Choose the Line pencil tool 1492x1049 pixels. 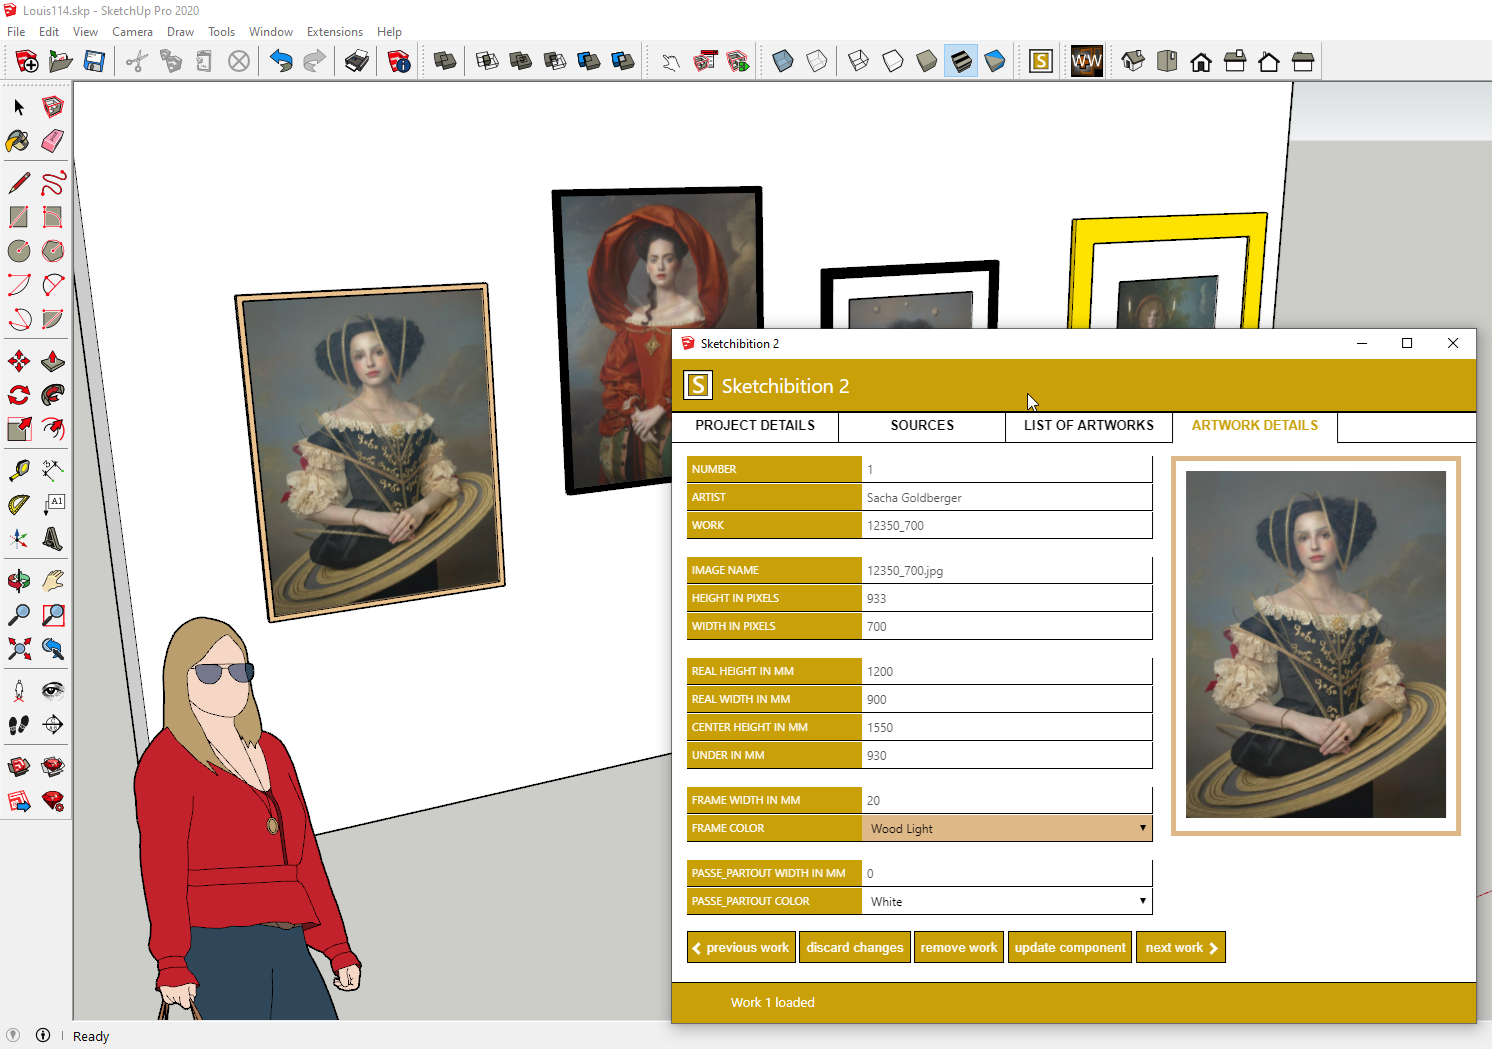(x=19, y=183)
